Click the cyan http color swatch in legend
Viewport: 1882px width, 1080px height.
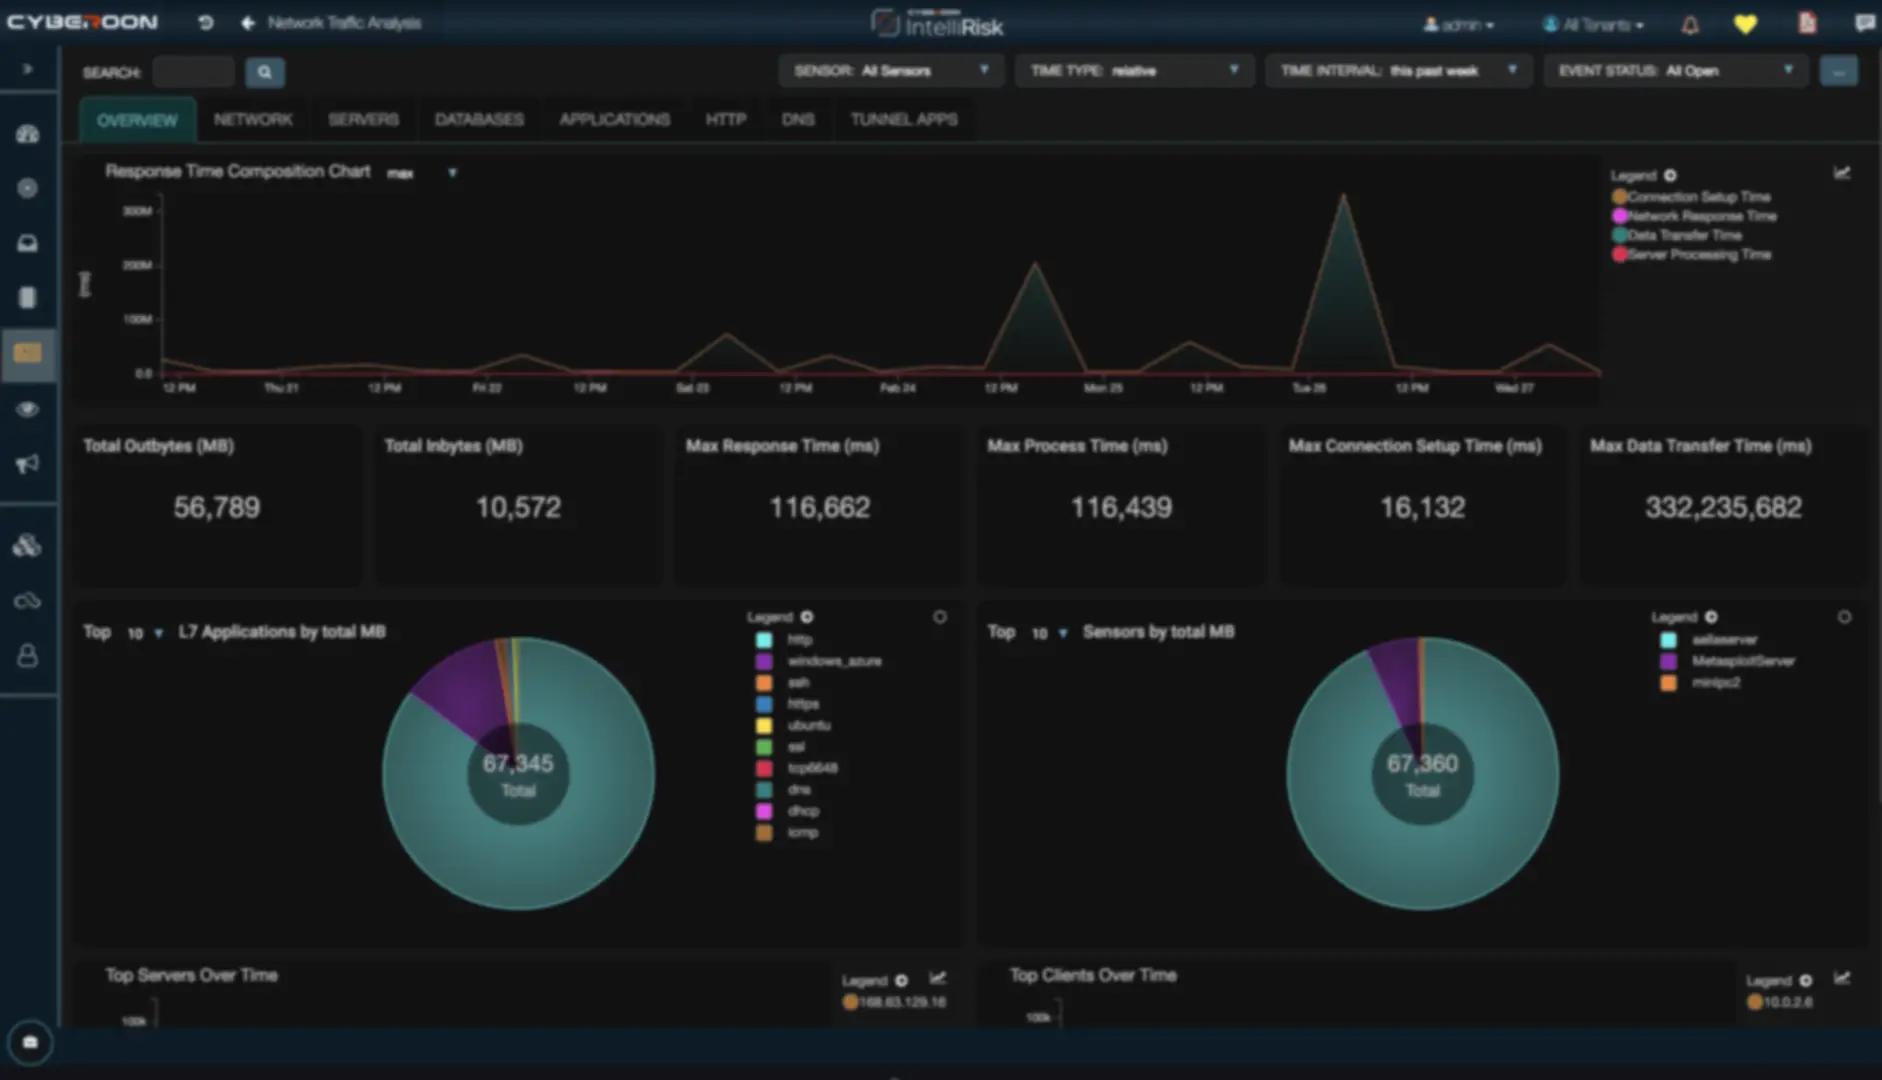click(x=764, y=640)
